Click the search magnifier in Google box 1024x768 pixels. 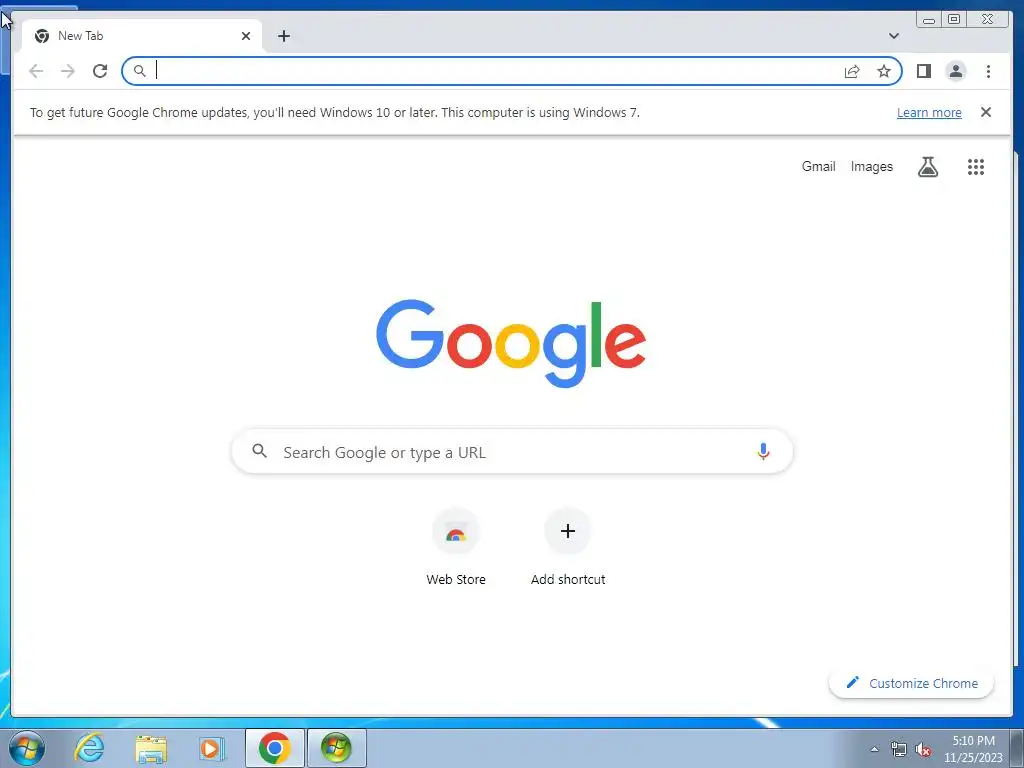[x=259, y=451]
